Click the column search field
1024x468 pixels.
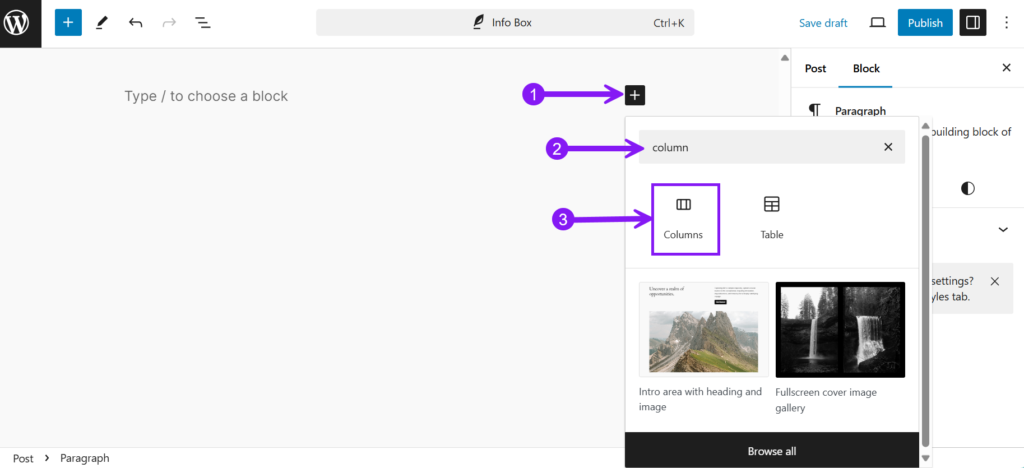(x=772, y=147)
